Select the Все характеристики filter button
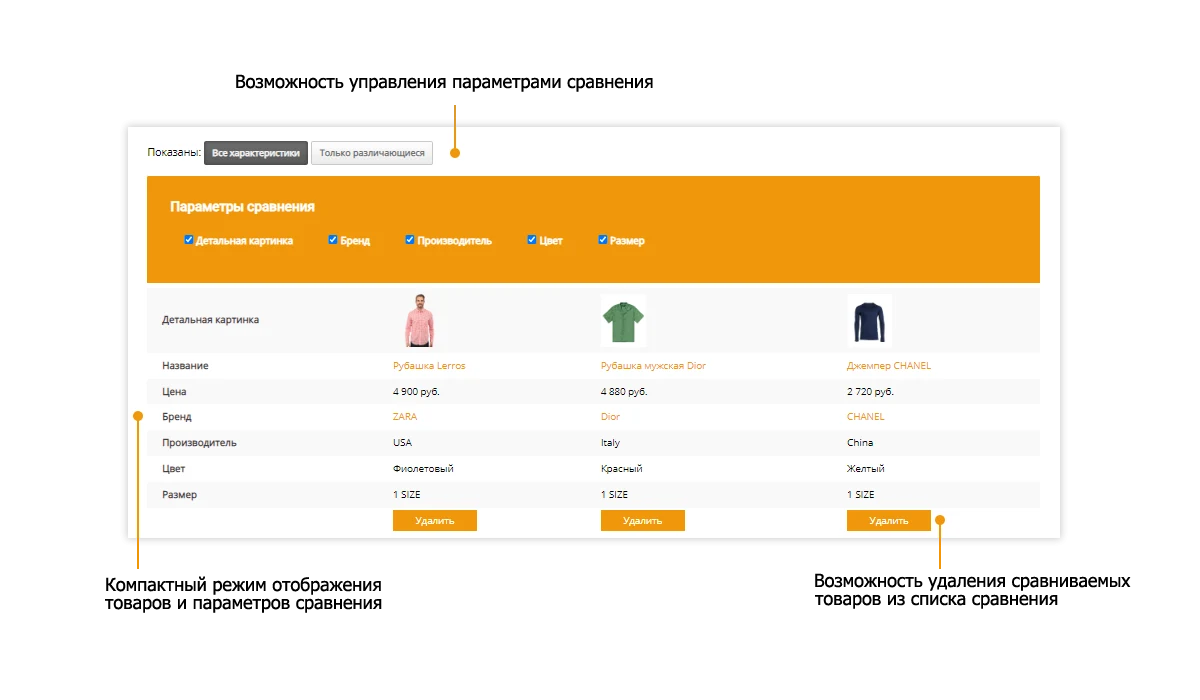The height and width of the screenshot is (700, 1200). tap(256, 153)
